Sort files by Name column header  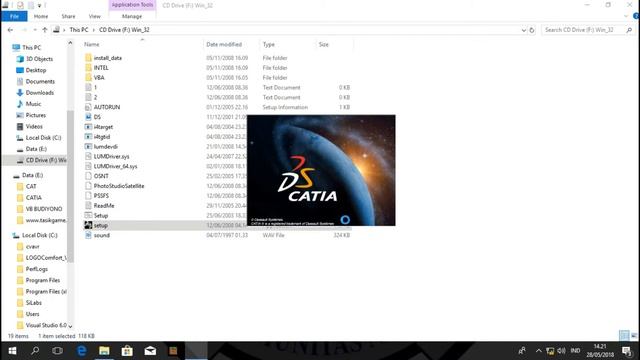tap(92, 44)
